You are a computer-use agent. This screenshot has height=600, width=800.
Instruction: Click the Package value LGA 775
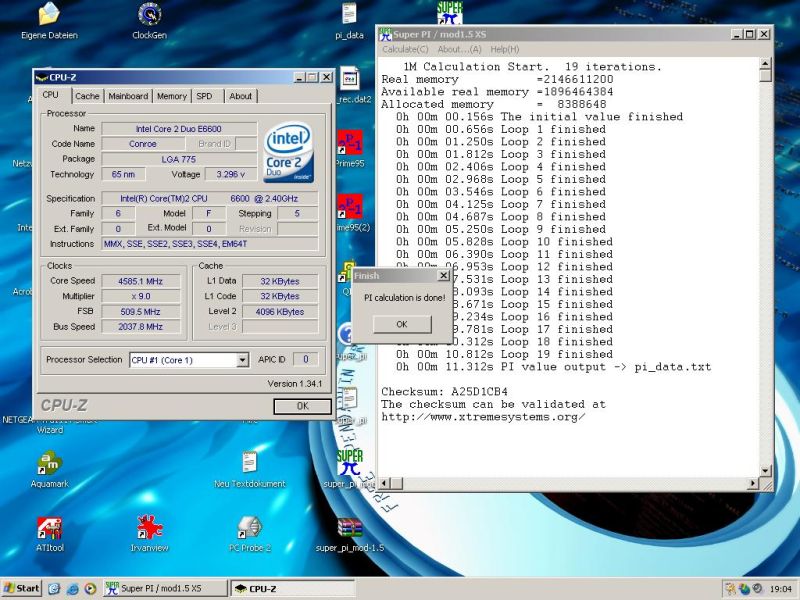179,159
